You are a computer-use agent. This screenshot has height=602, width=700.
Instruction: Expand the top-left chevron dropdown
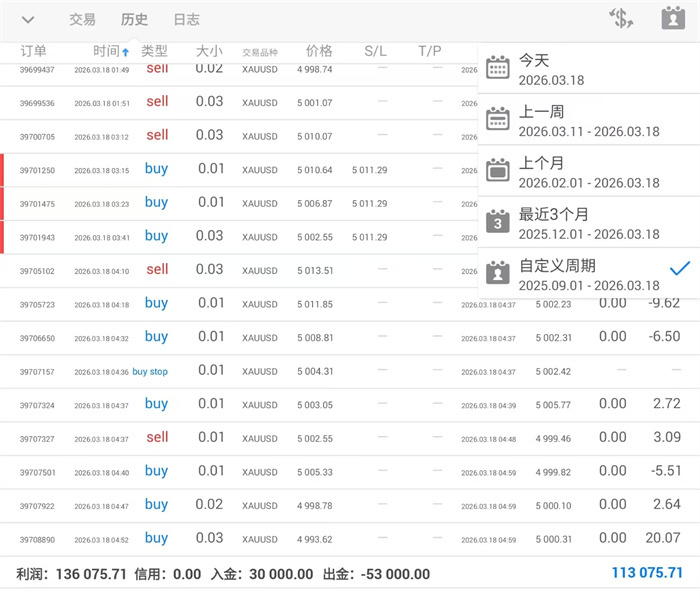coord(28,20)
